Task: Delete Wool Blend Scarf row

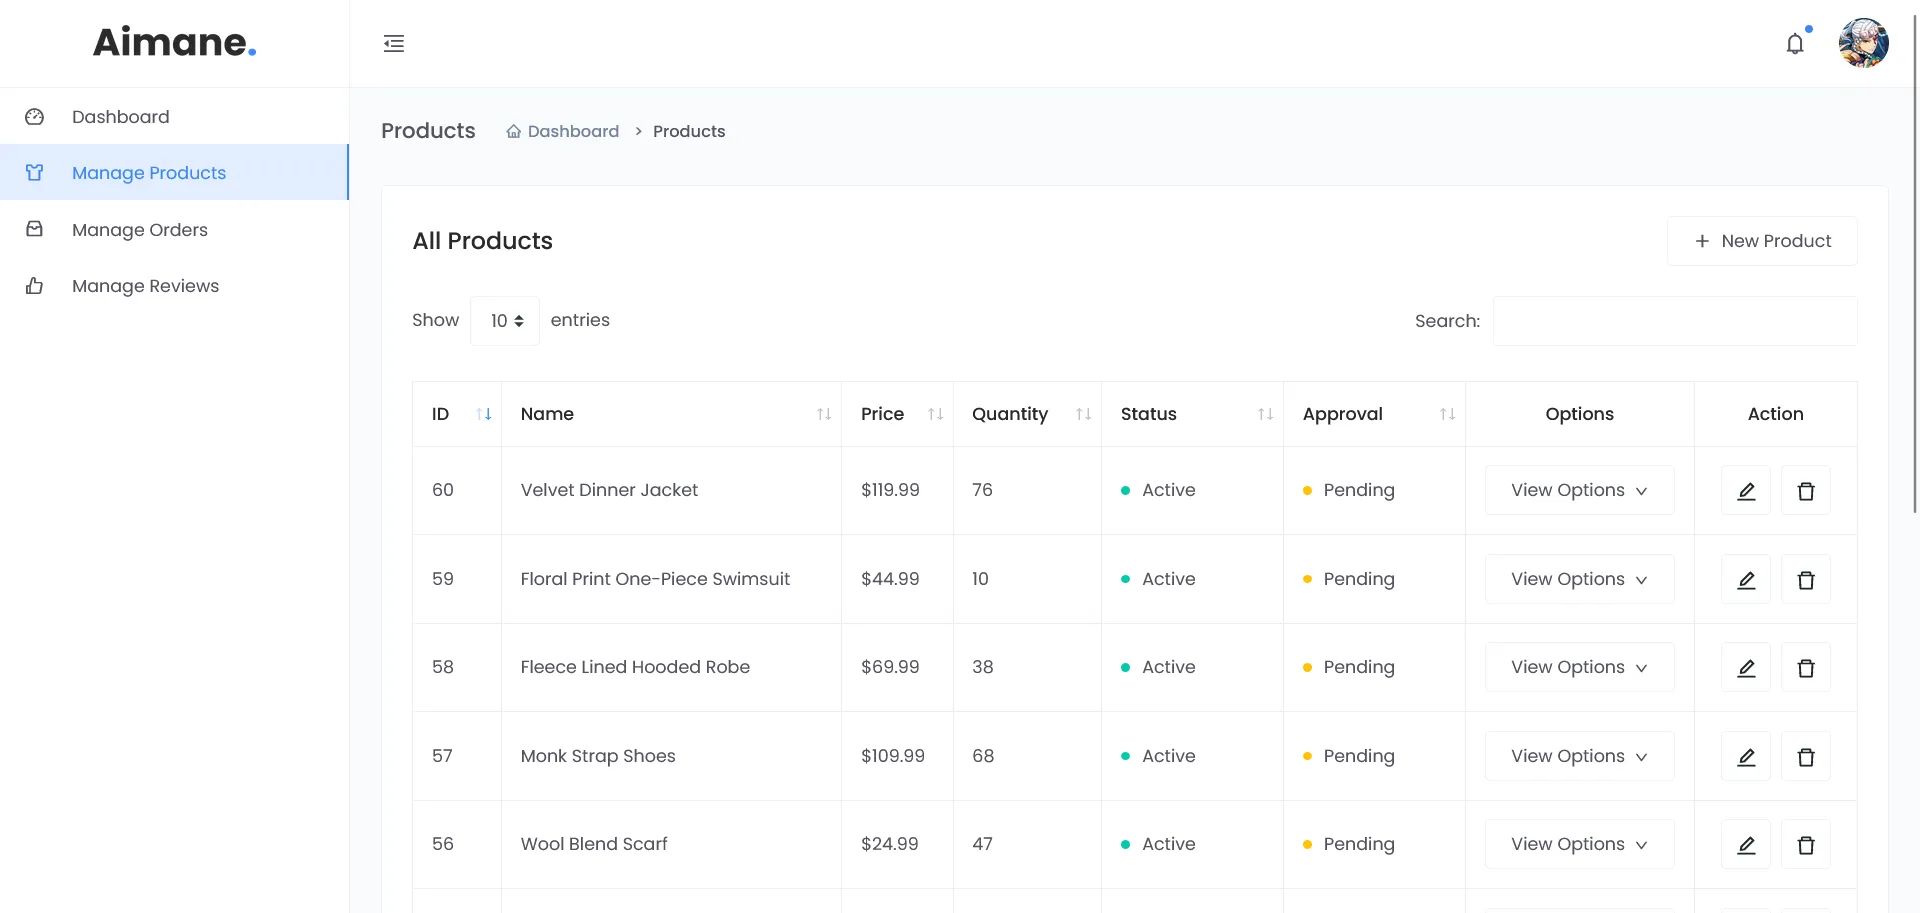Action: (x=1806, y=844)
